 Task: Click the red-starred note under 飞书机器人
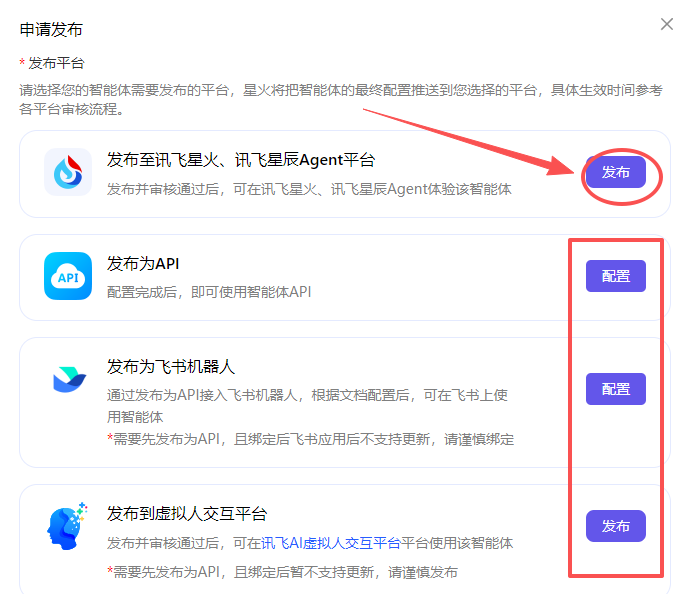[x=310, y=439]
